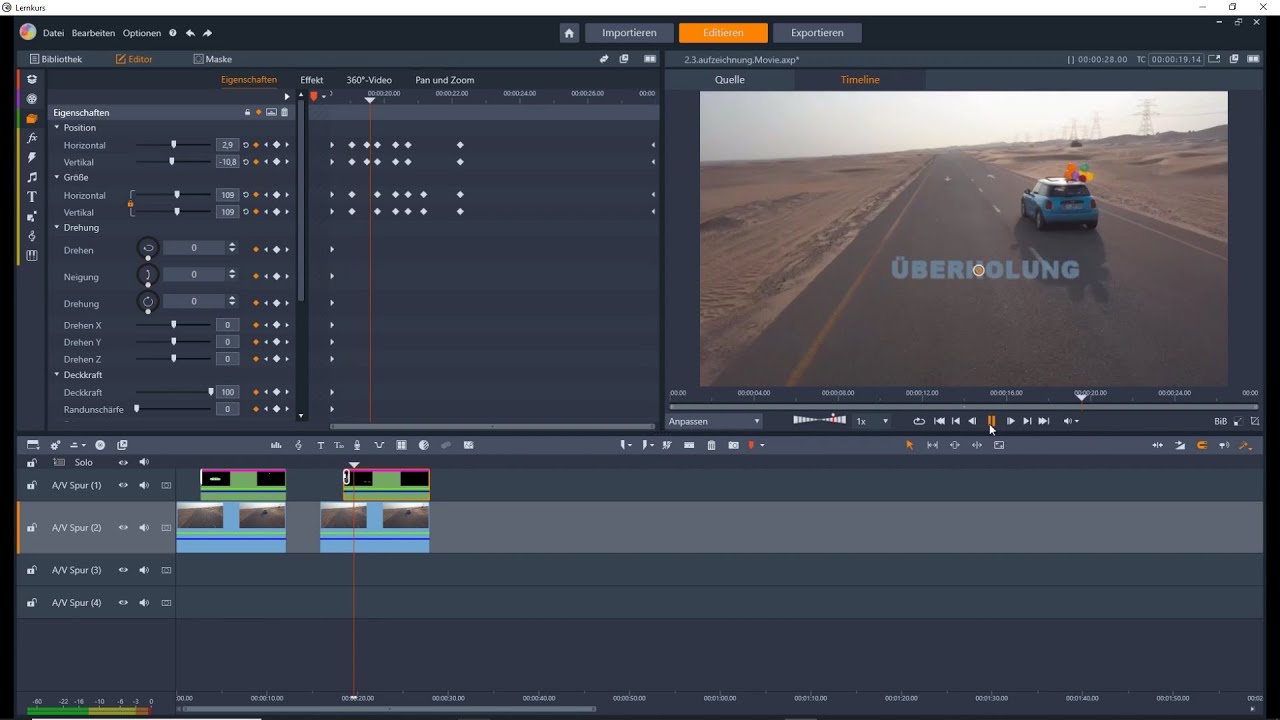Screen dimensions: 1280x720
Task: Switch to the Maske tab
Action: click(212, 59)
